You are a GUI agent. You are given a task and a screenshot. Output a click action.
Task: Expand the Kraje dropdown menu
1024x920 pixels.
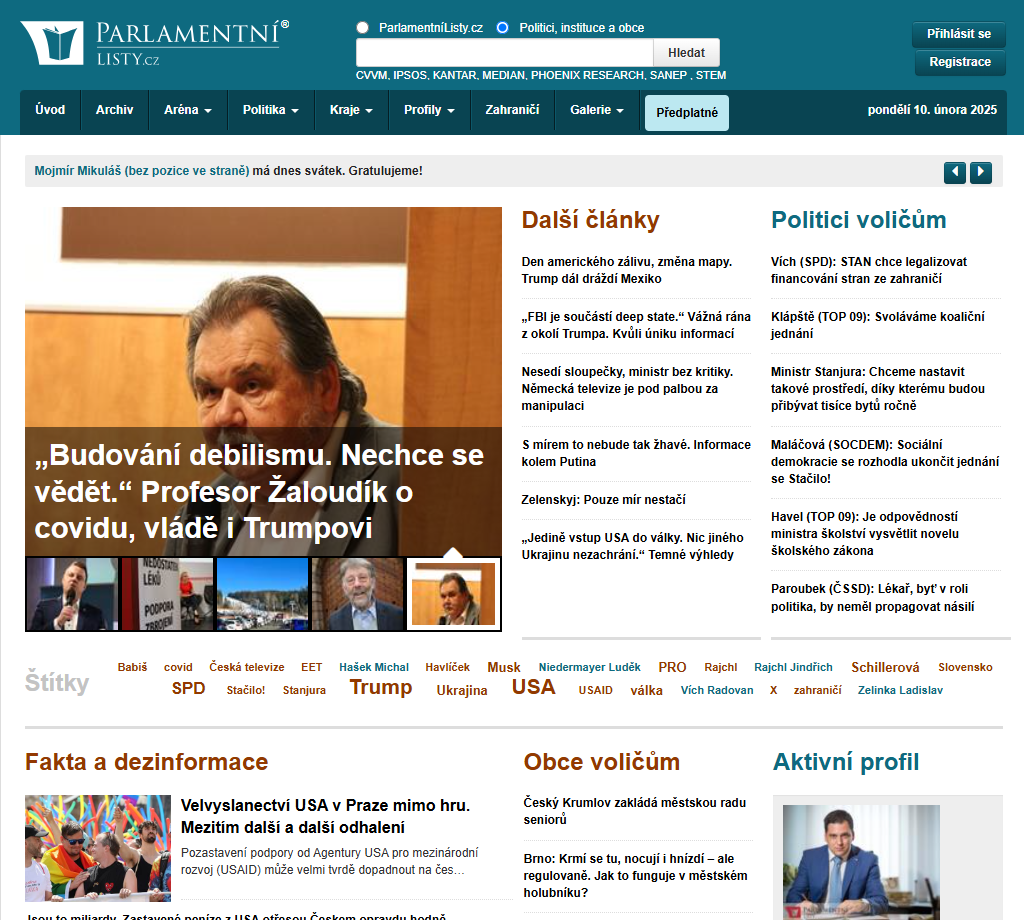pos(351,110)
